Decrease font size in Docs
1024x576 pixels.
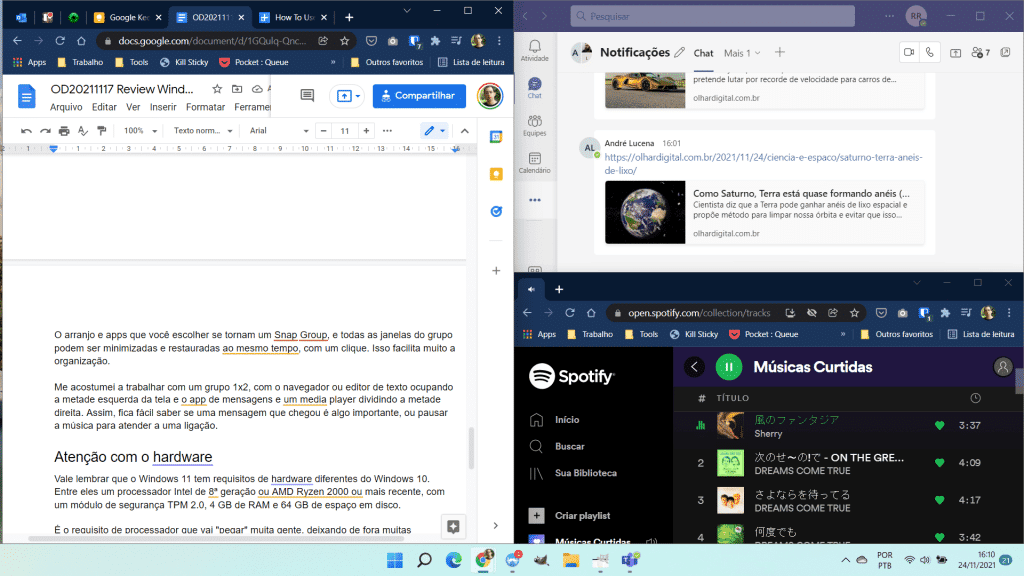coord(323,131)
